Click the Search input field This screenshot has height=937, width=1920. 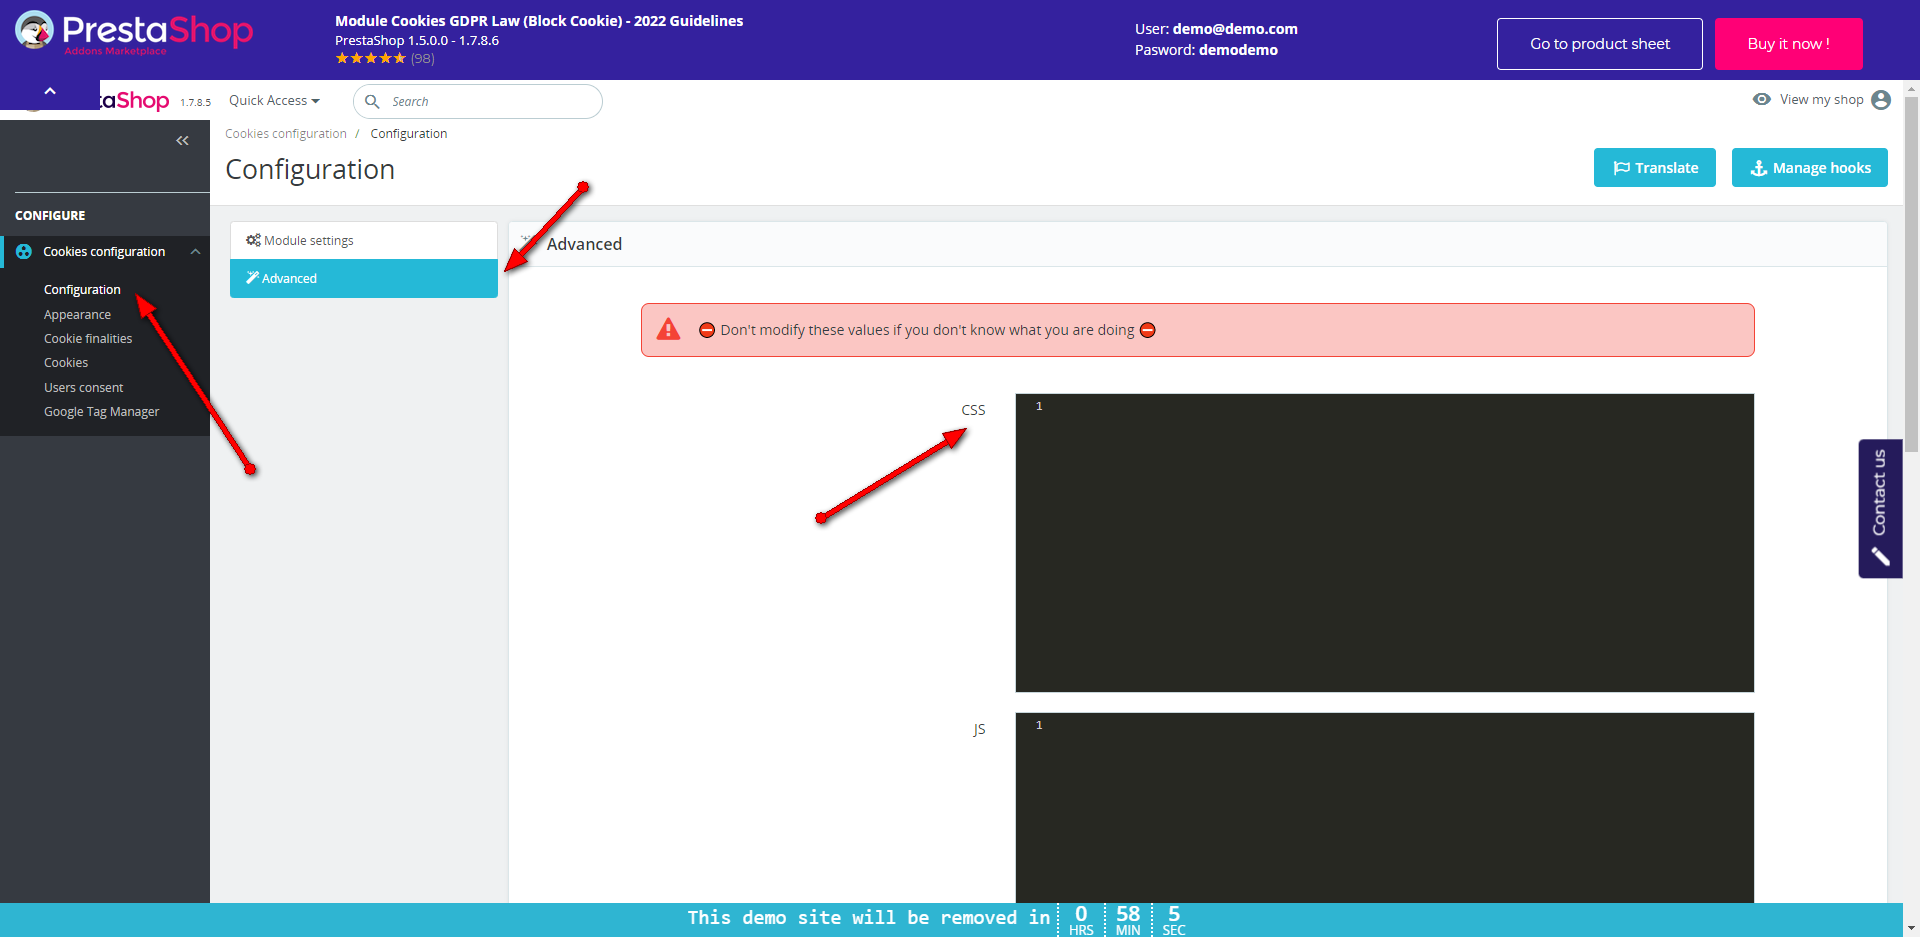pos(478,101)
